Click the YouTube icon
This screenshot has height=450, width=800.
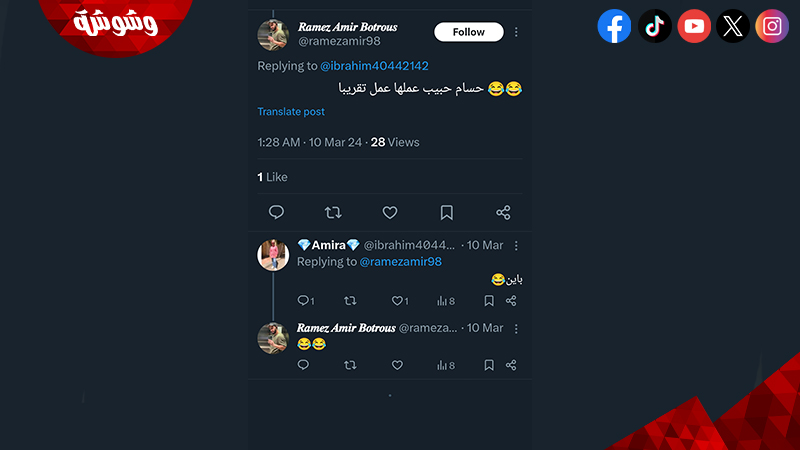[x=694, y=26]
